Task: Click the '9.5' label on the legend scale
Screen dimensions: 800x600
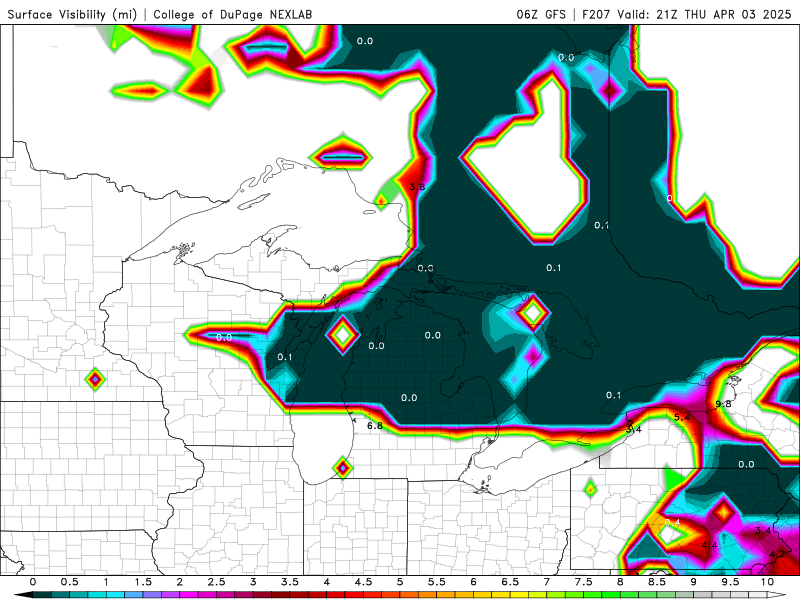Action: pos(730,582)
